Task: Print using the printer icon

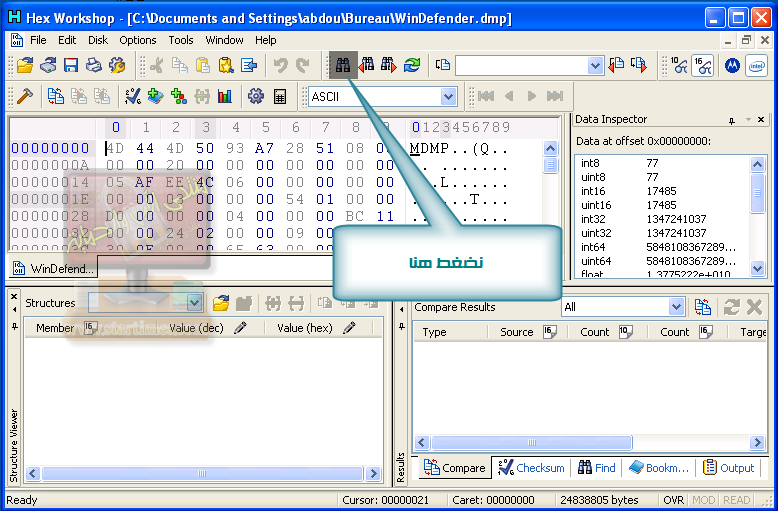Action: tap(94, 65)
